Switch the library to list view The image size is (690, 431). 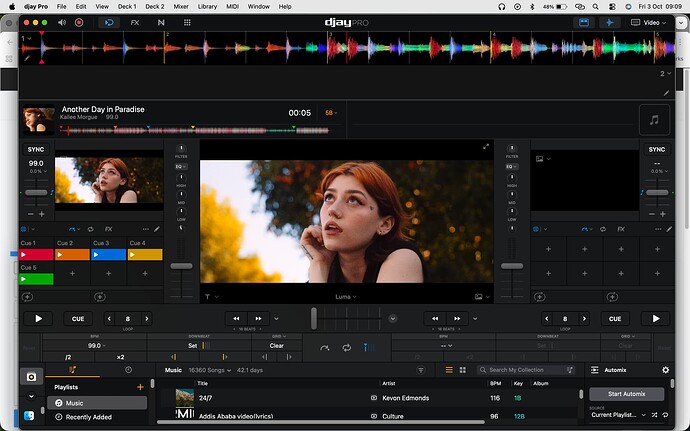pos(449,370)
